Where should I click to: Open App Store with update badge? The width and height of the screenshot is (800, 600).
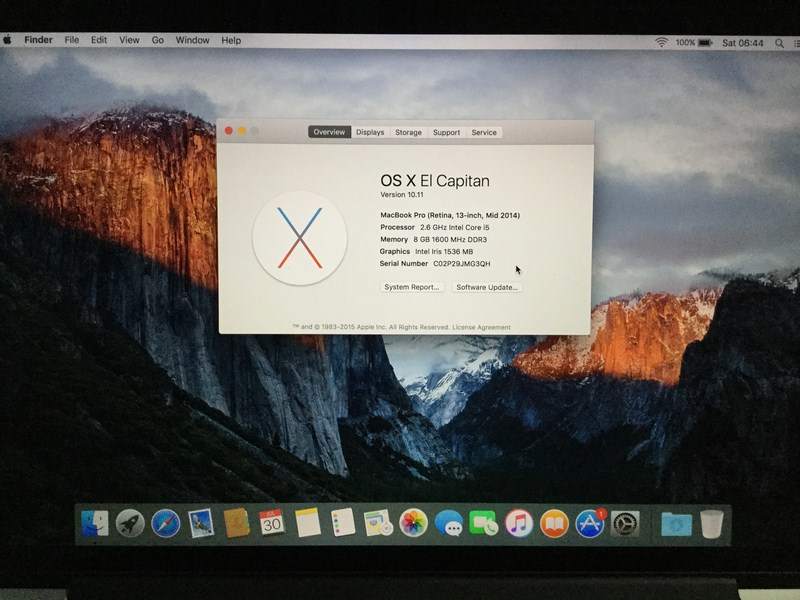[x=590, y=523]
